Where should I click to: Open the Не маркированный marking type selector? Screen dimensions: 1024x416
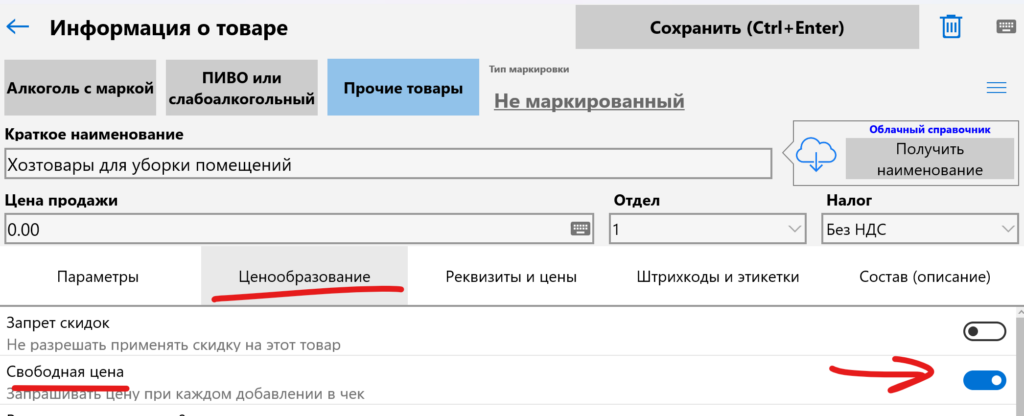pos(589,101)
